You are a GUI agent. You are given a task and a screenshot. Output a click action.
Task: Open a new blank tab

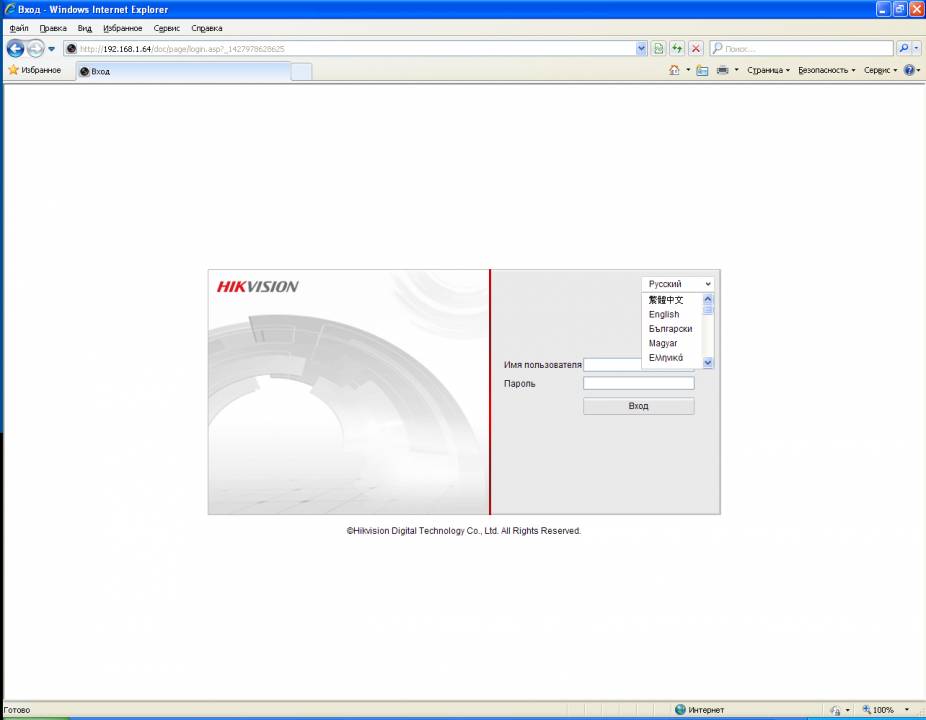(x=301, y=71)
